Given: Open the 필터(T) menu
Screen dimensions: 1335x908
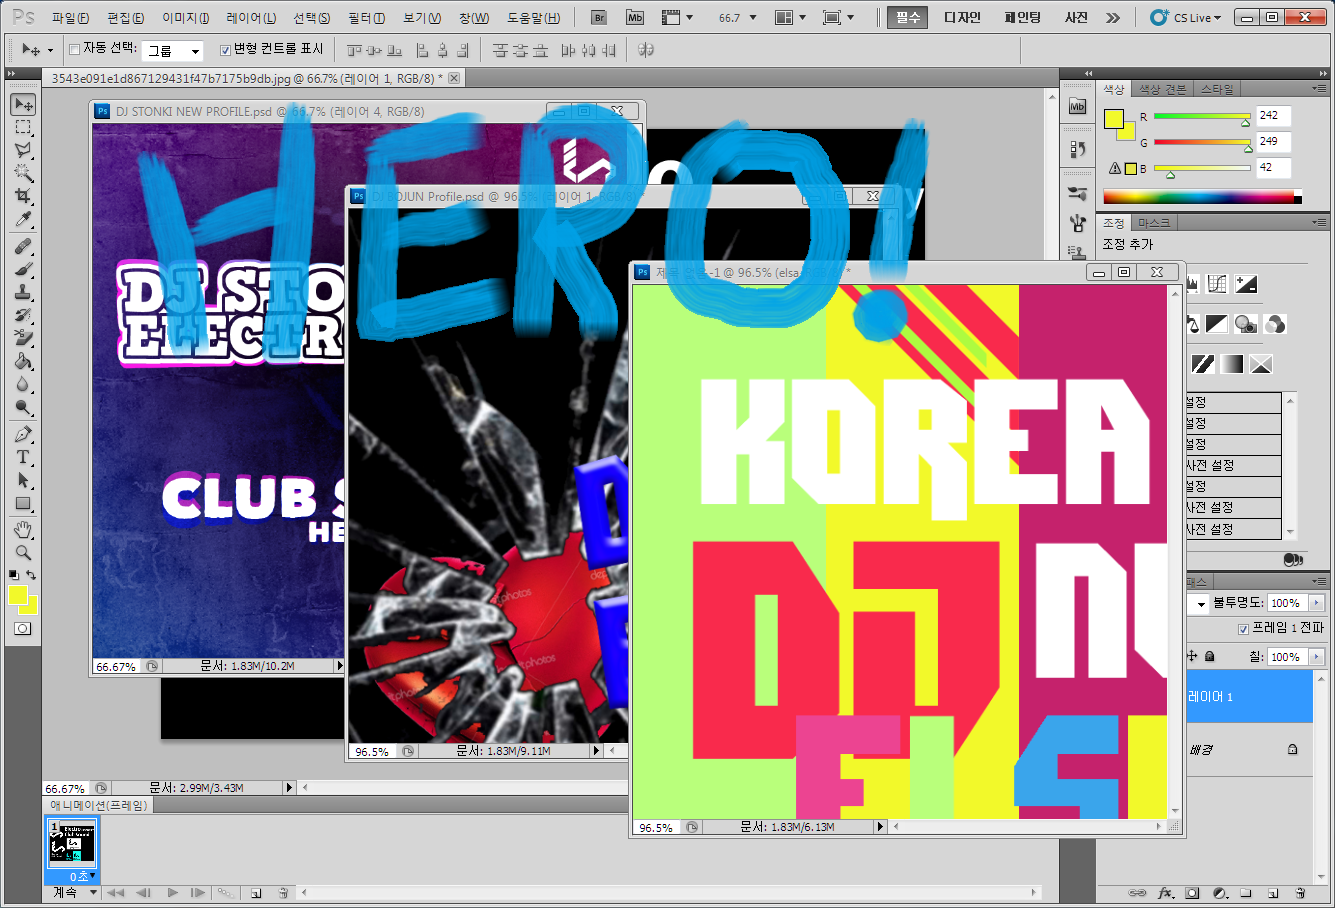Looking at the screenshot, I should pyautogui.click(x=366, y=18).
